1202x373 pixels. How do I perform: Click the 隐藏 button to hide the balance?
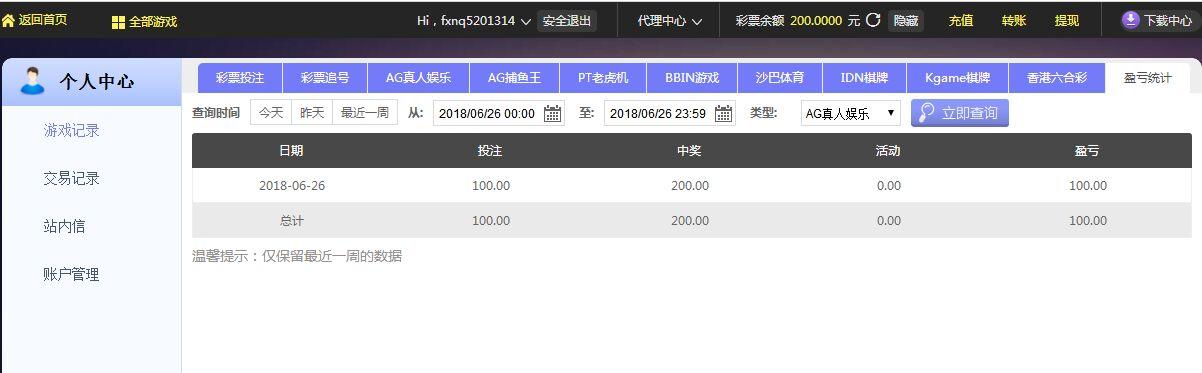point(905,21)
